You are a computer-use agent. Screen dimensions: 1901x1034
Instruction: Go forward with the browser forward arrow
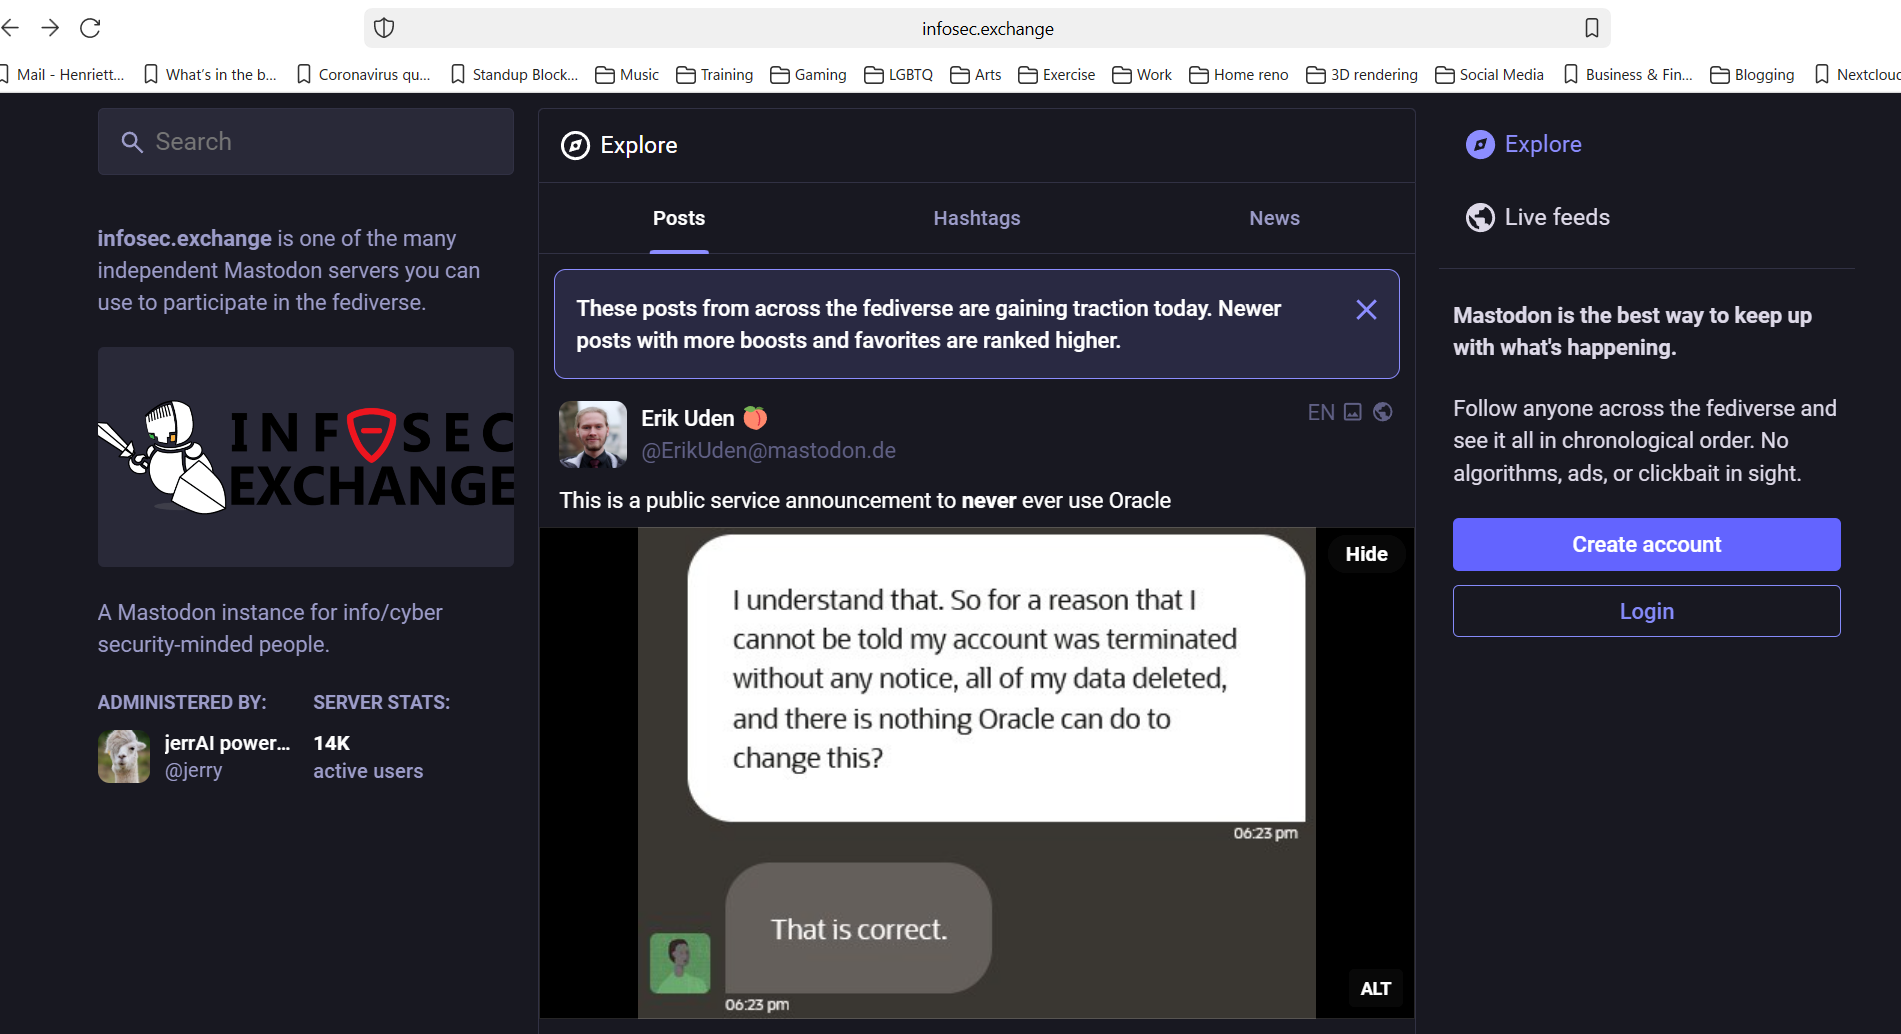tap(50, 28)
